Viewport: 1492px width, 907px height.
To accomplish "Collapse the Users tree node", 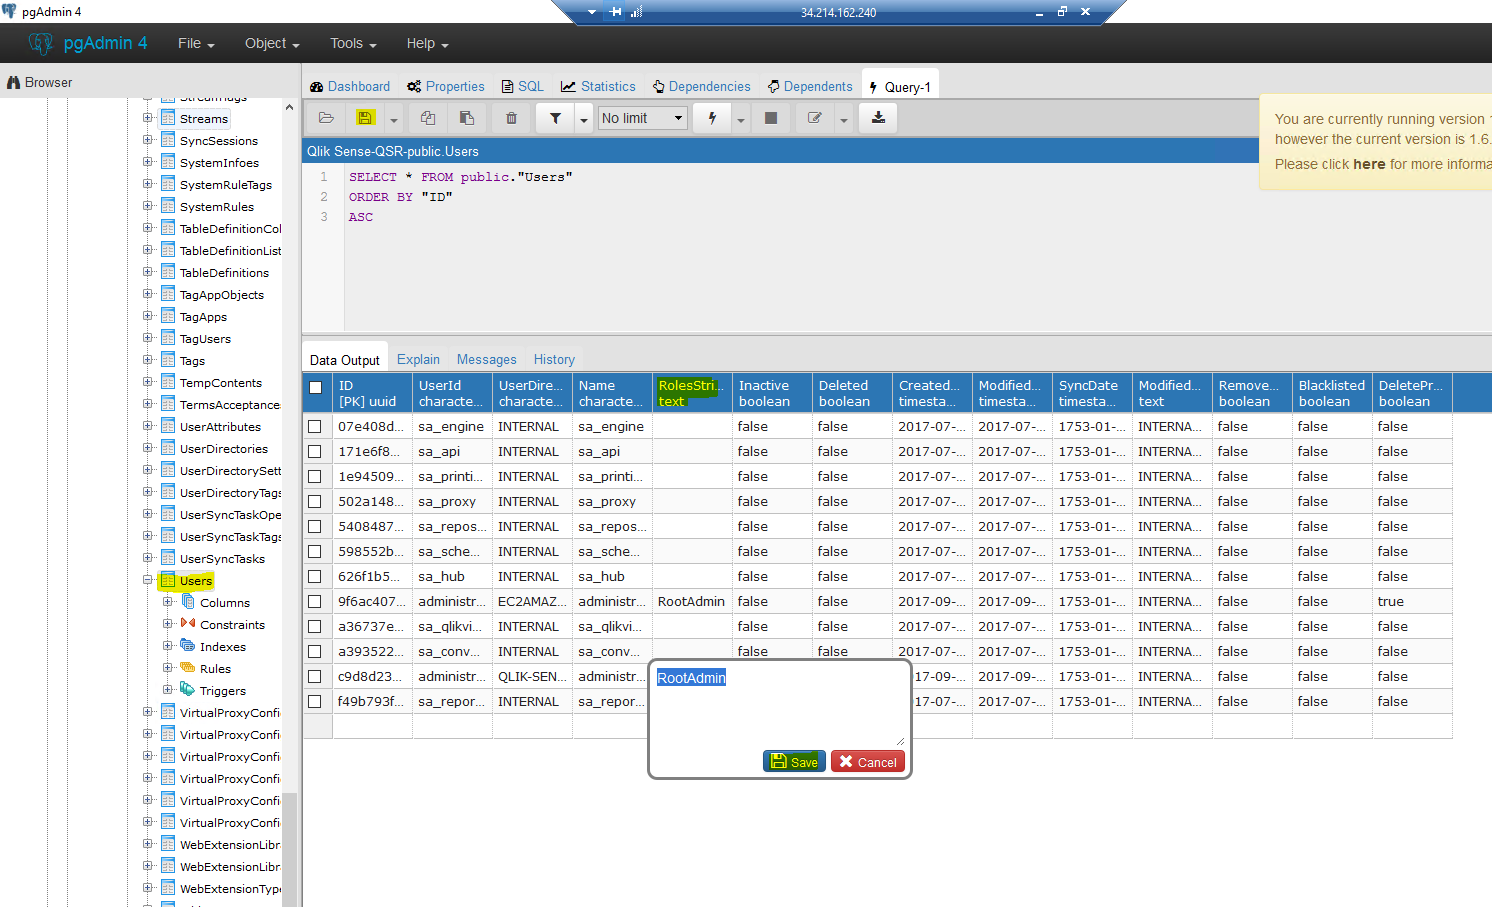I will (x=148, y=580).
